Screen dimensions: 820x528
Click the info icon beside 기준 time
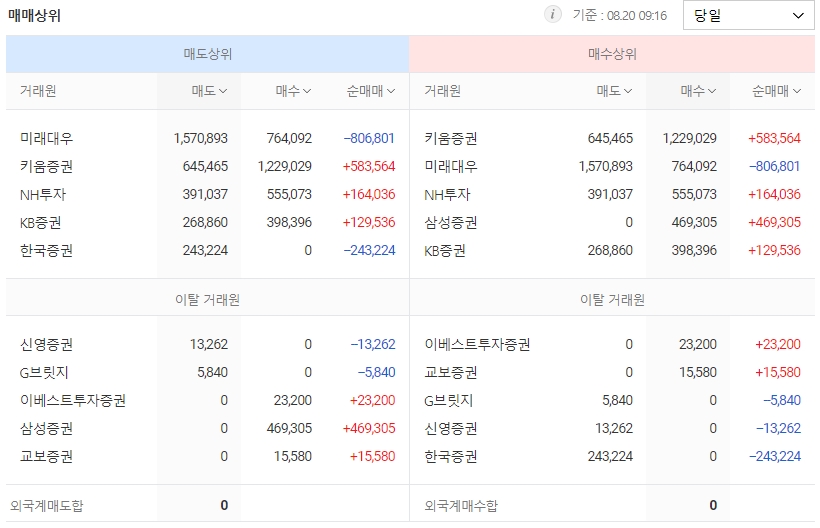click(552, 14)
